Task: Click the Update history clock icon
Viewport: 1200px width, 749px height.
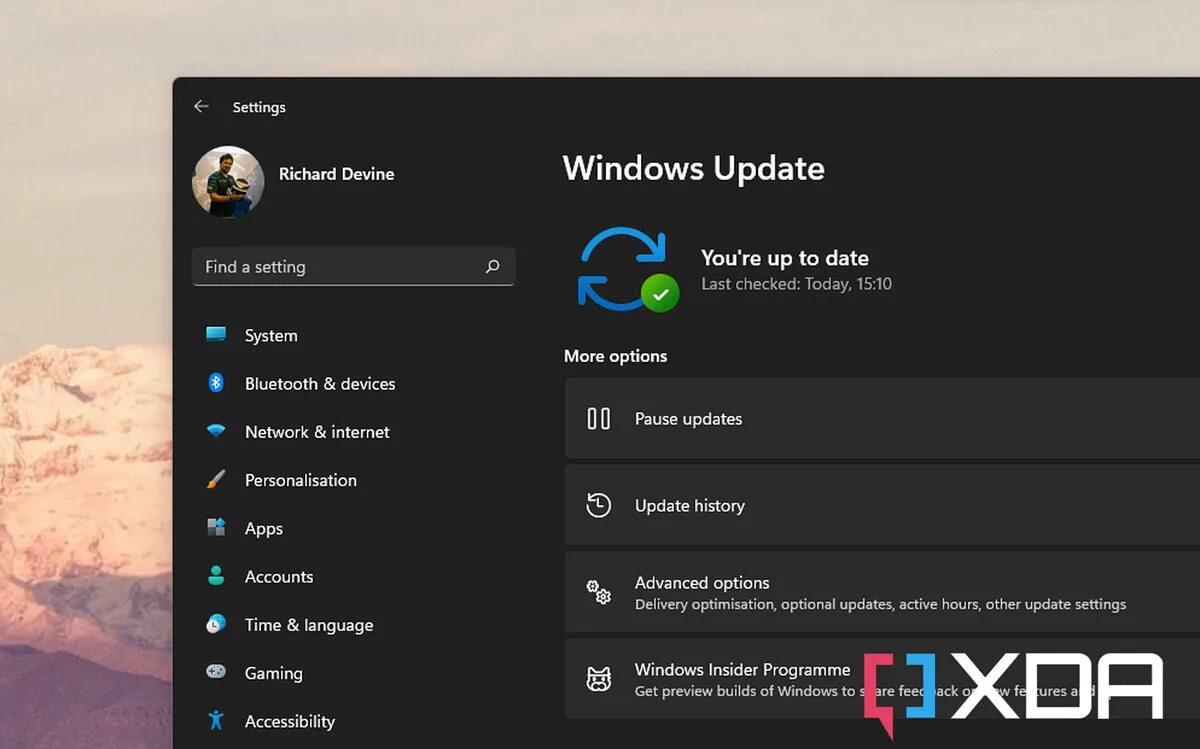Action: [x=599, y=505]
